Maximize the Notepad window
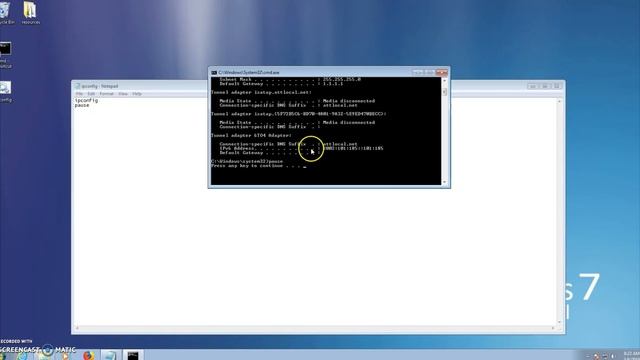Screen dimensions: 640x360 [544, 86]
